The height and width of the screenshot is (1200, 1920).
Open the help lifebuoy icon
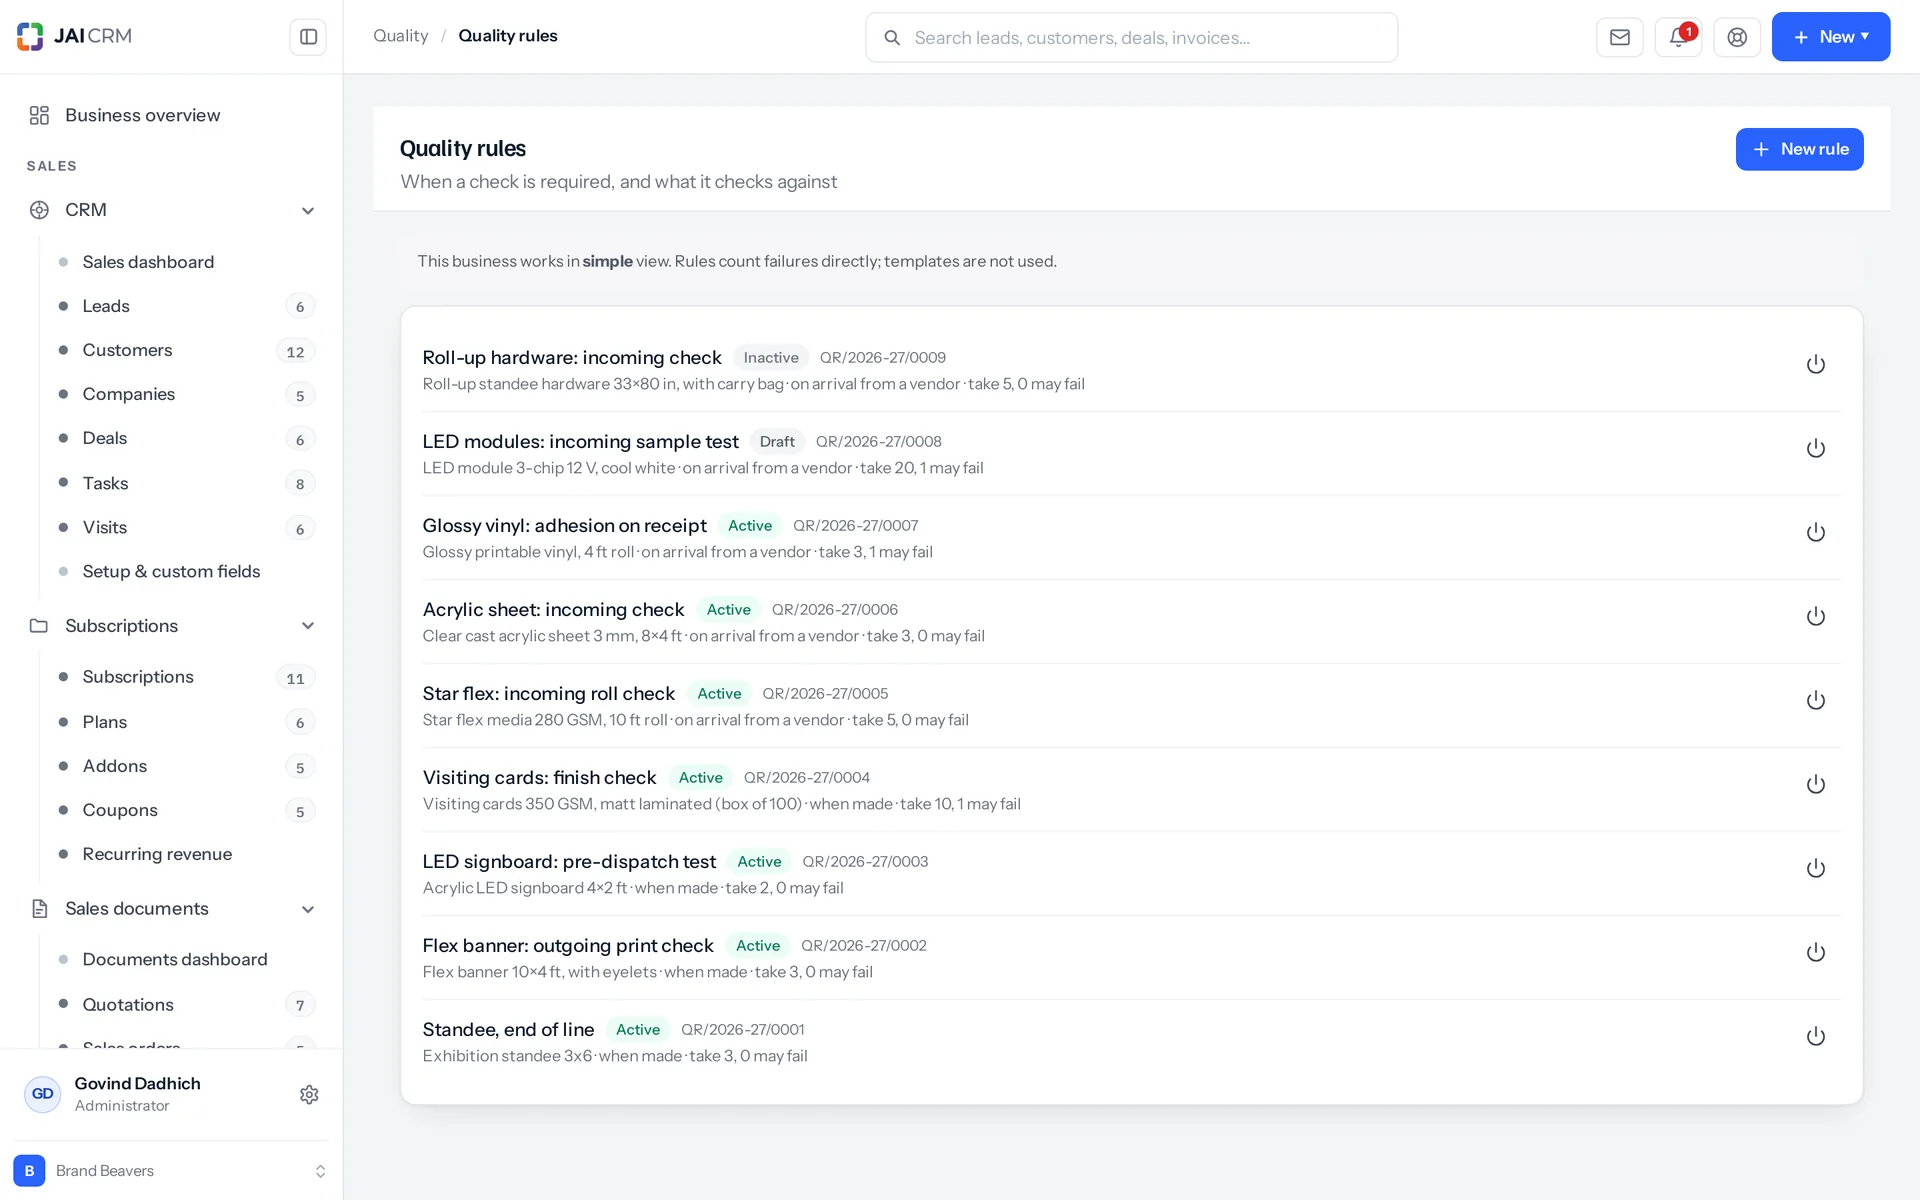1737,37
